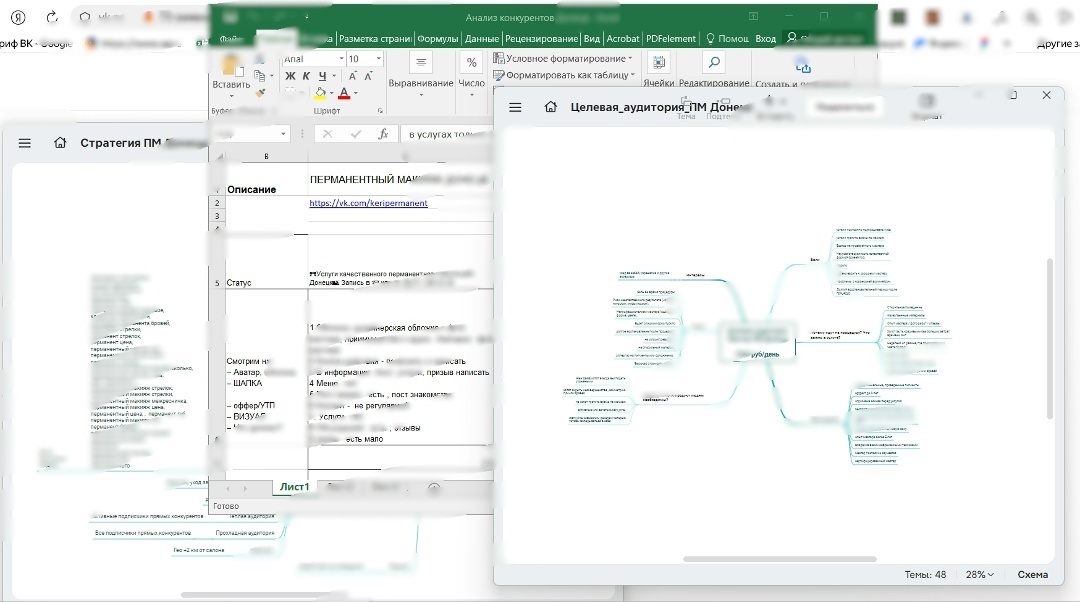Image resolution: width=1080 pixels, height=602 pixels.
Task: Cancel formula entry with X icon
Action: tap(328, 134)
